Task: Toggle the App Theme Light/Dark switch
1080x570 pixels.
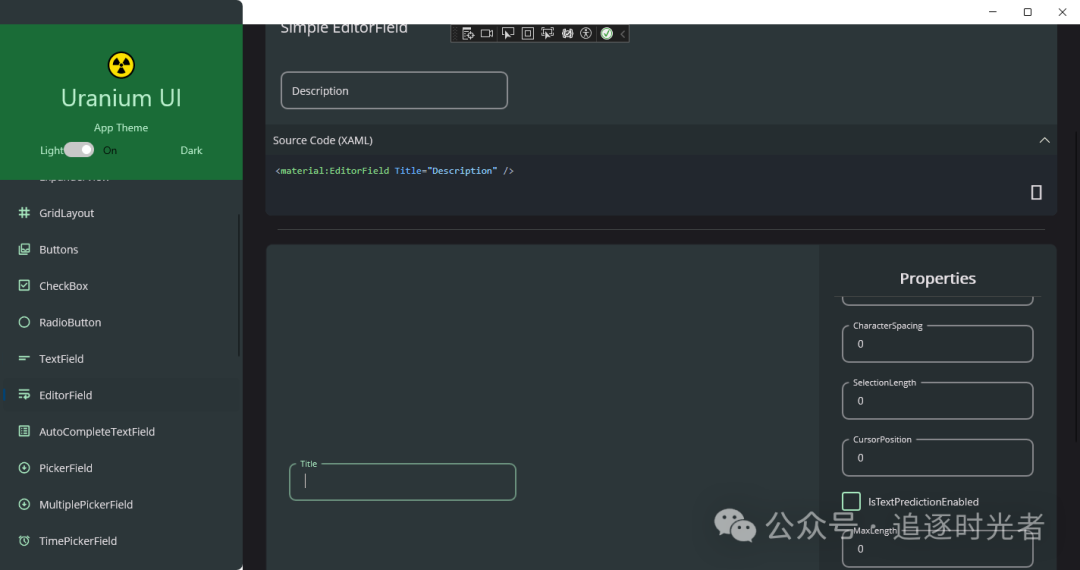Action: [x=79, y=150]
